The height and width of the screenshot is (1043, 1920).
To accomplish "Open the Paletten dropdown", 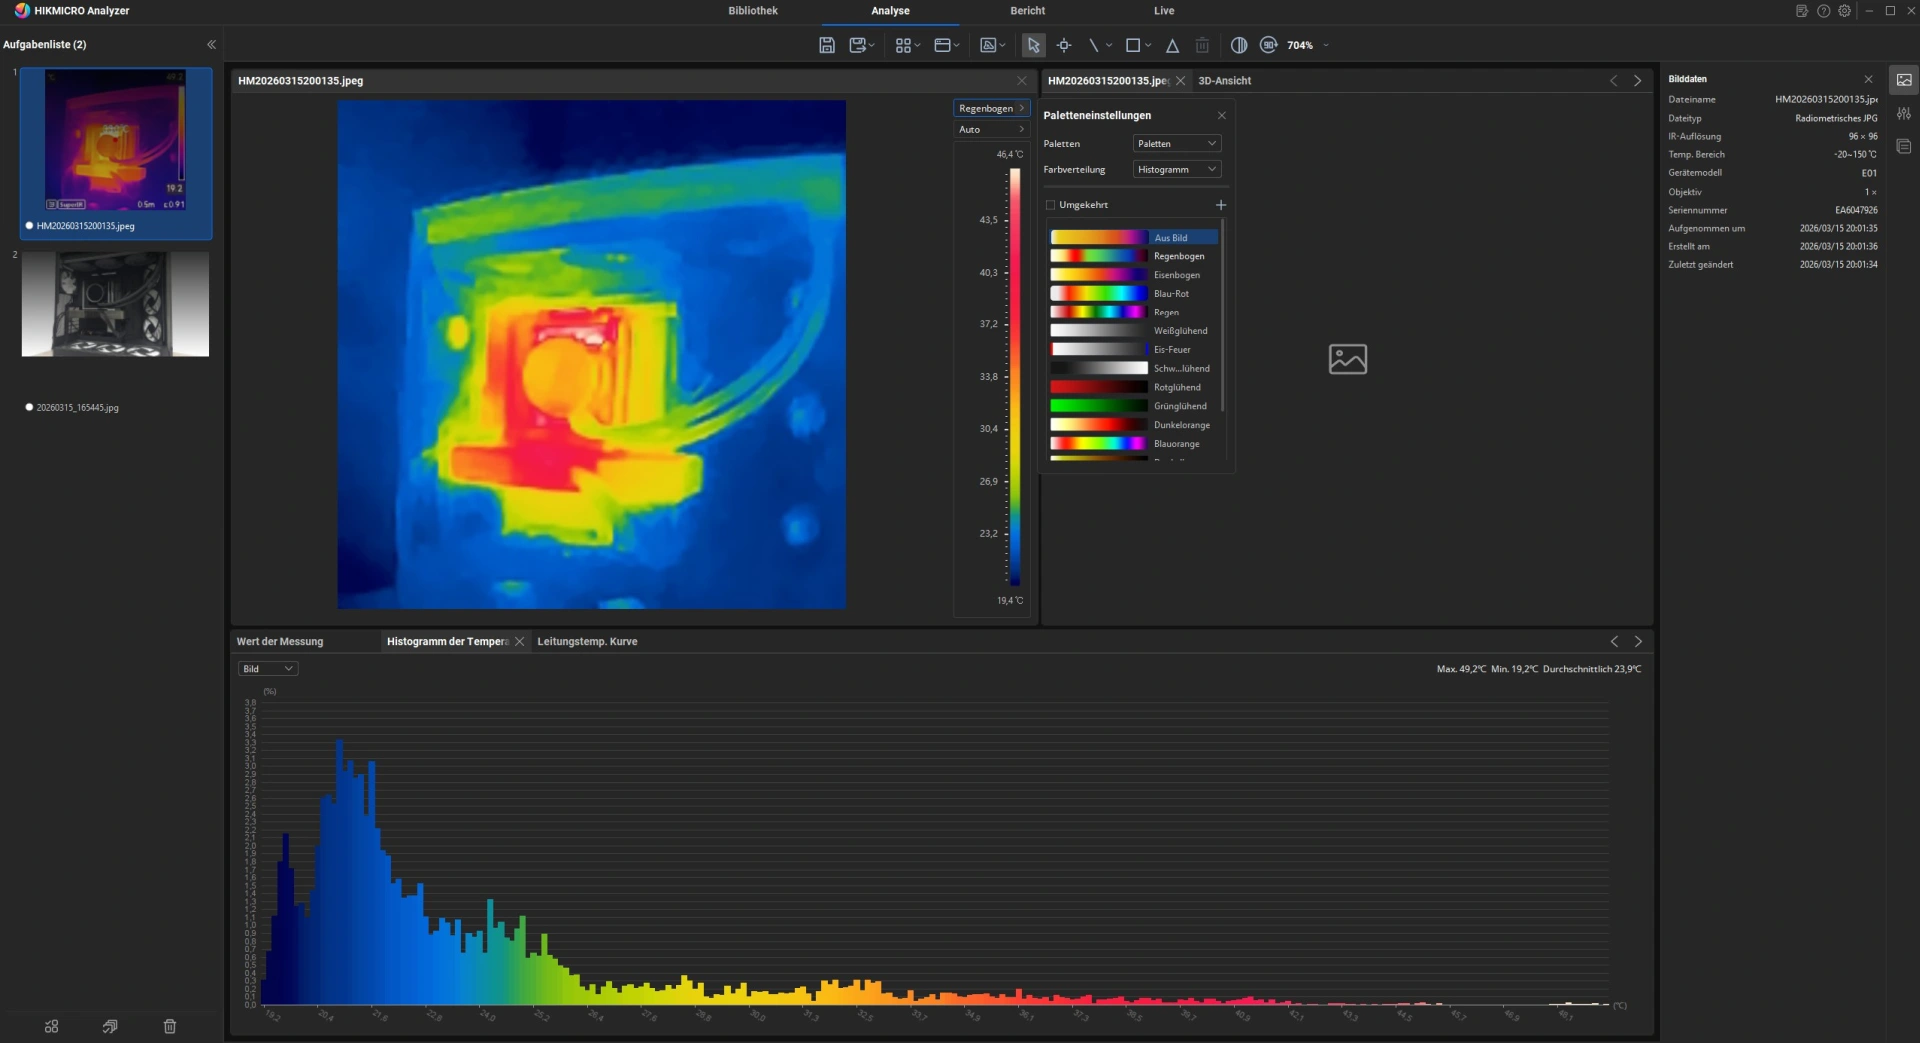I will pyautogui.click(x=1176, y=144).
